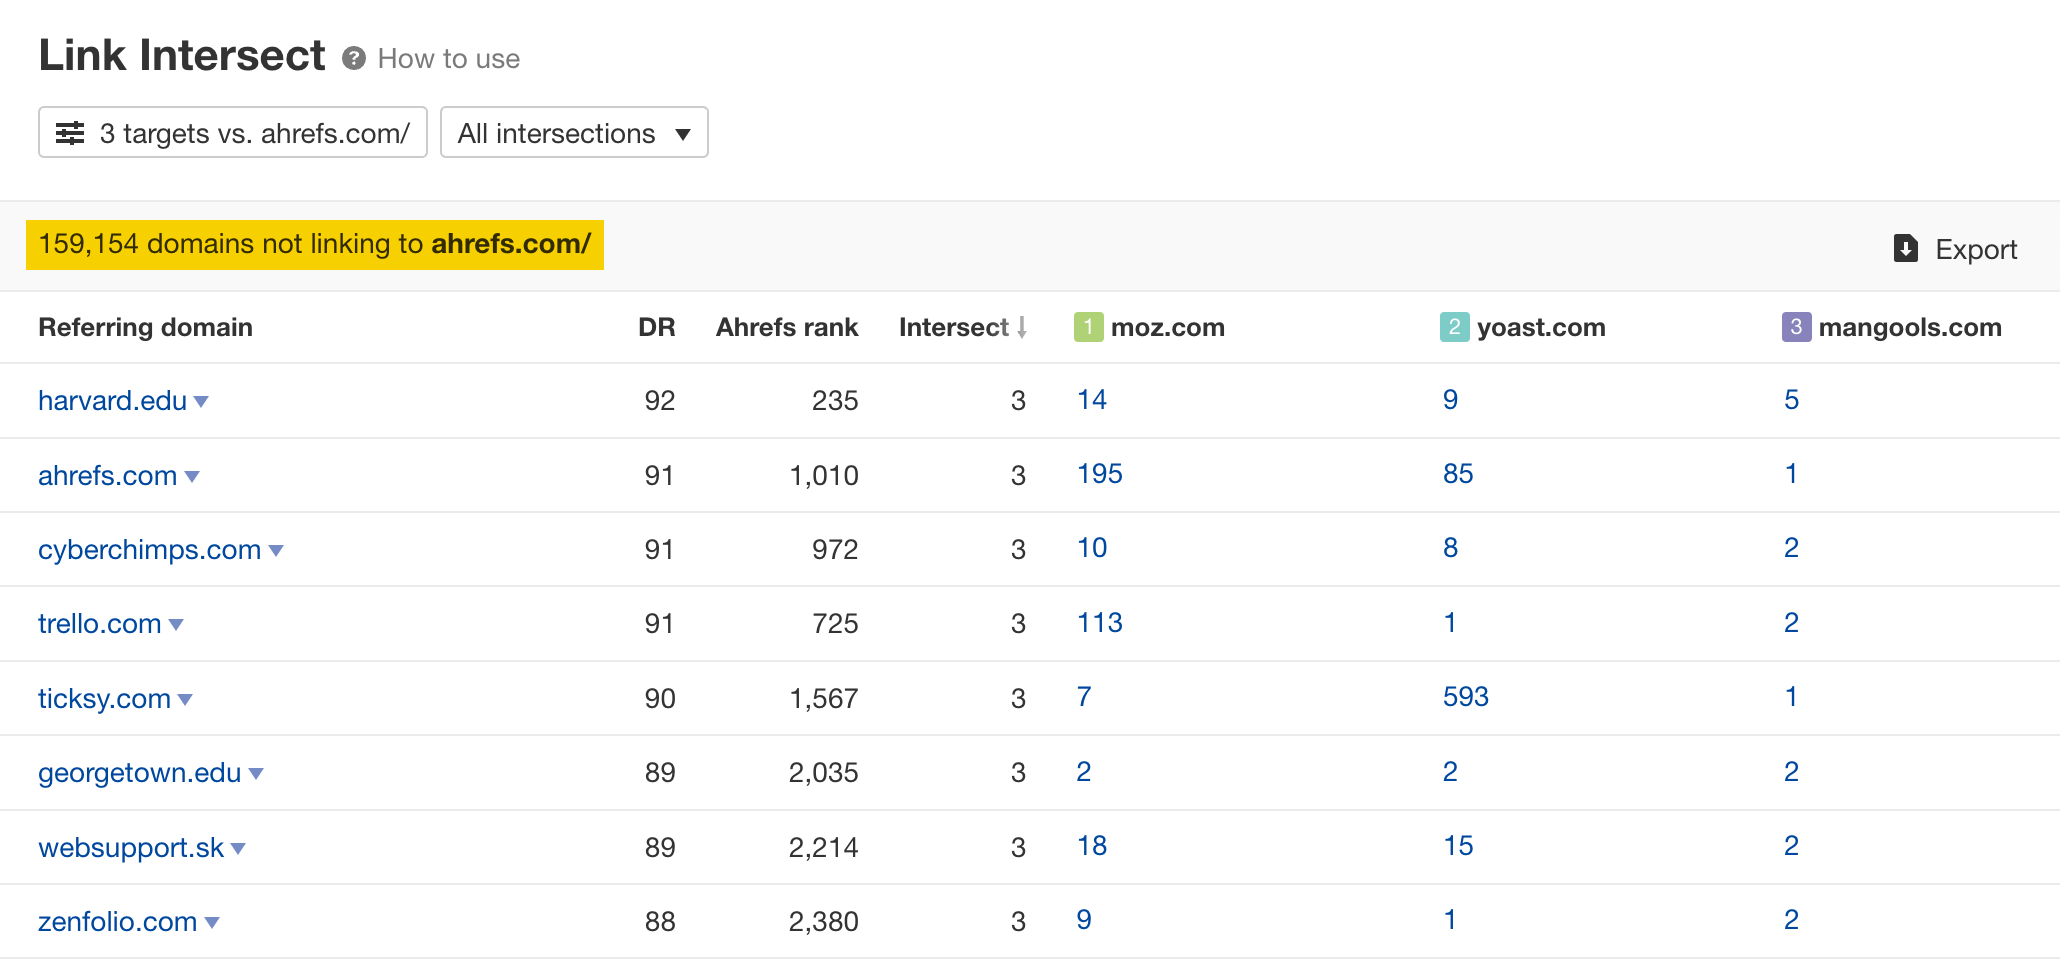The height and width of the screenshot is (970, 2060).
Task: Click georgetown.edu's Ahrefs rank 2,035
Action: coord(824,773)
